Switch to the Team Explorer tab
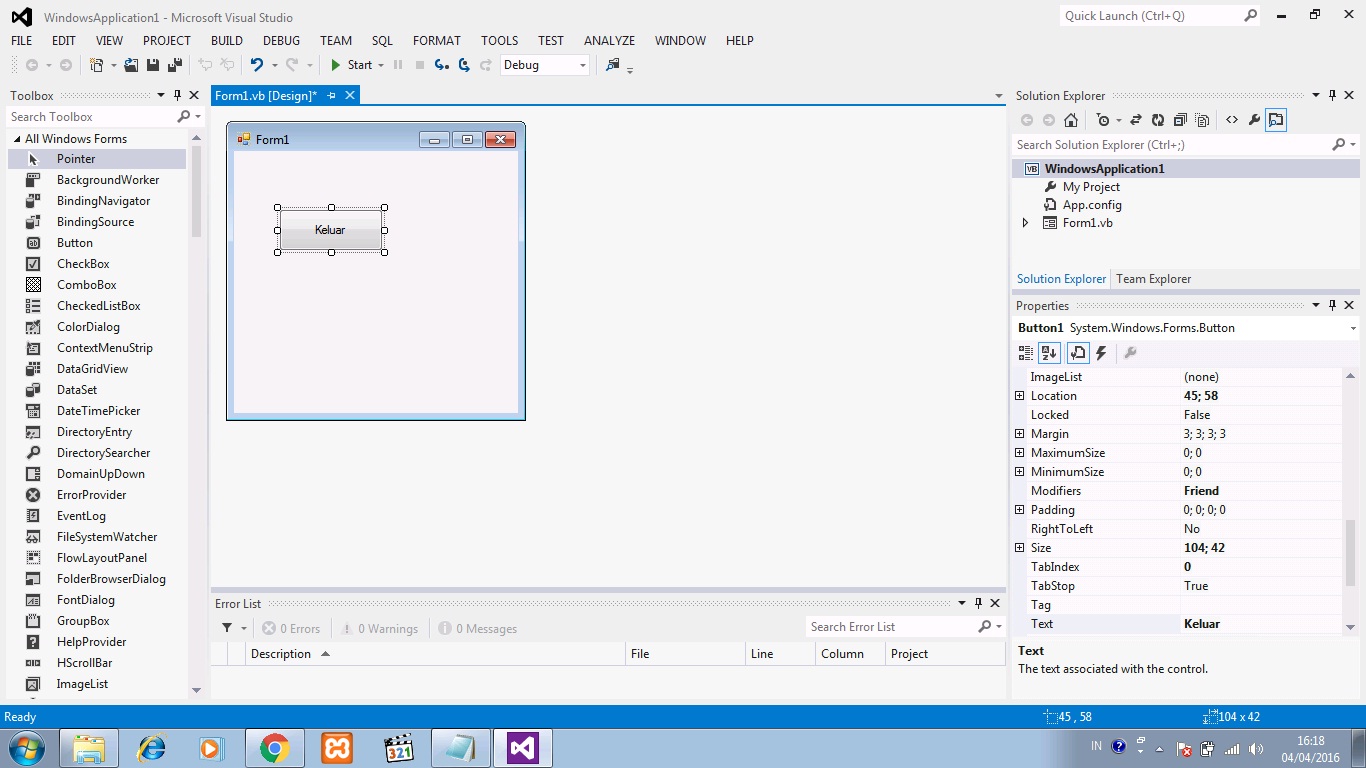 (x=1153, y=279)
